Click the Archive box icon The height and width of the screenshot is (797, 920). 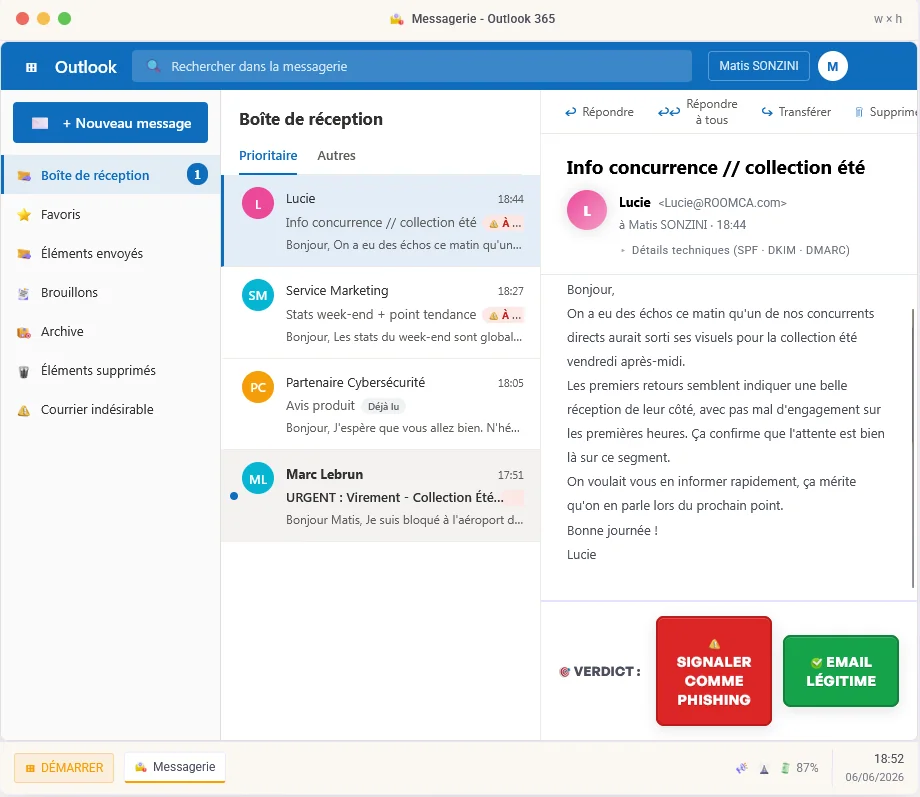tap(24, 332)
